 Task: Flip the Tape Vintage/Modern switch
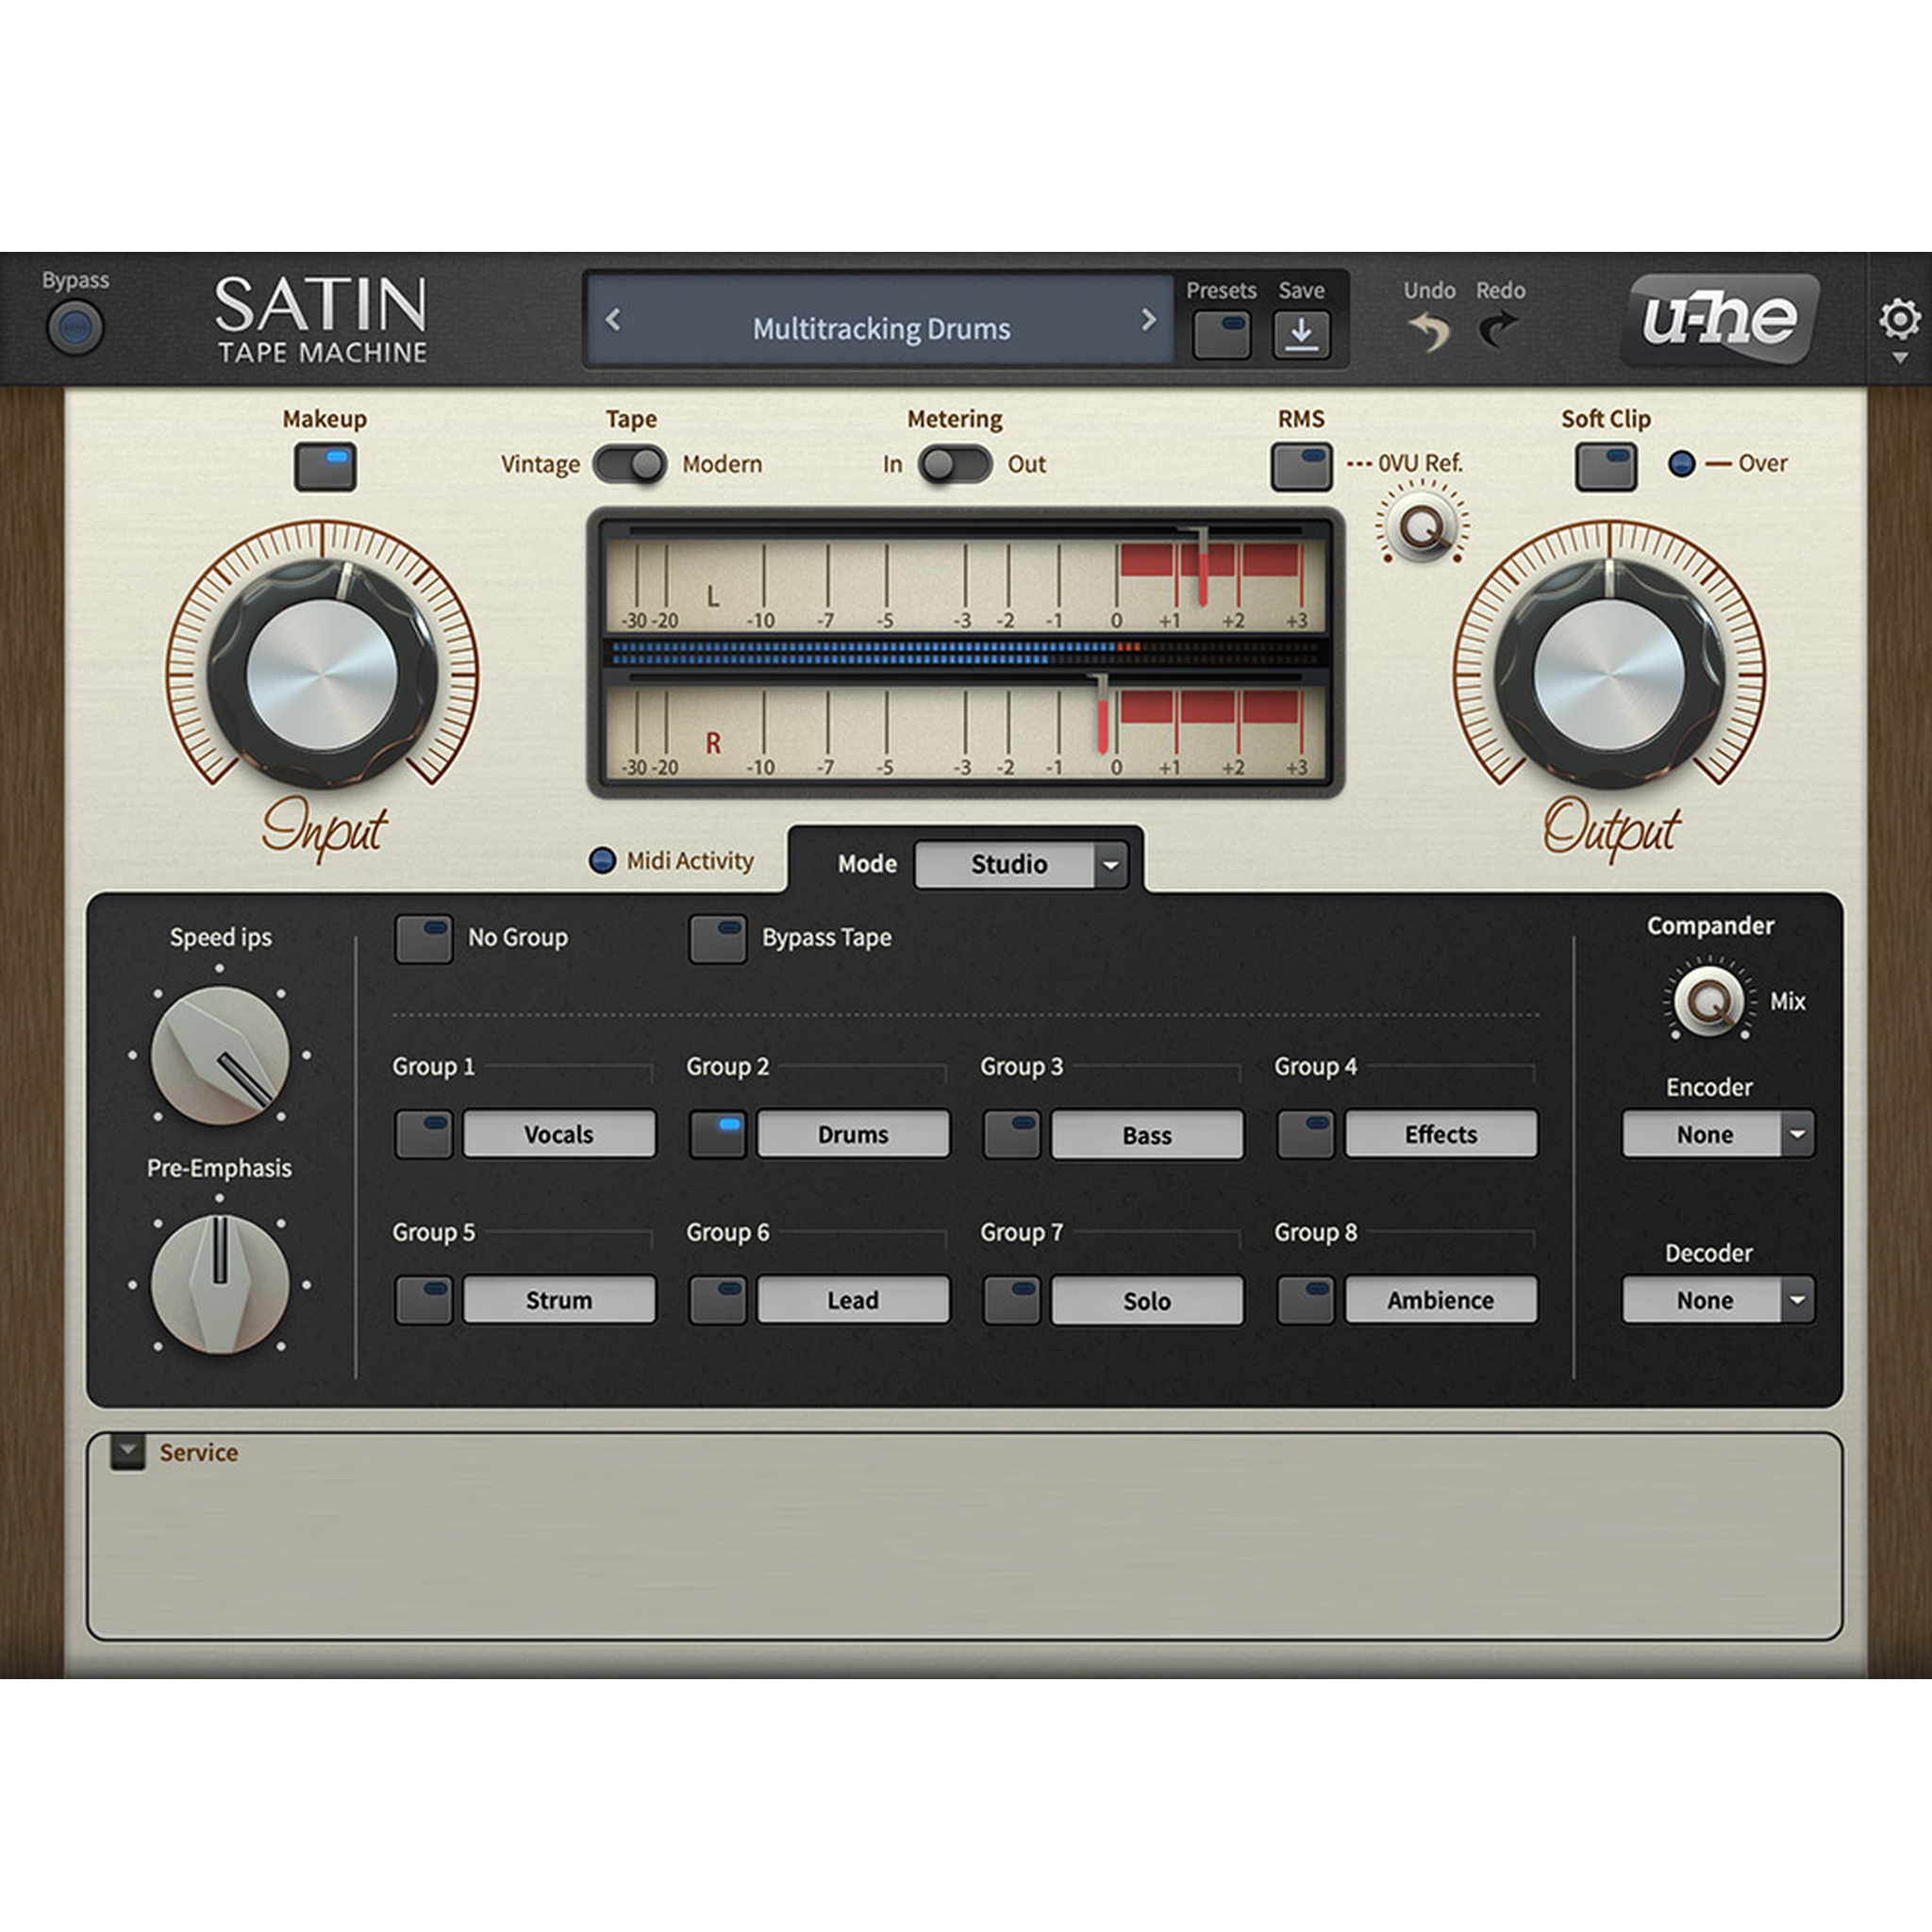pos(630,464)
